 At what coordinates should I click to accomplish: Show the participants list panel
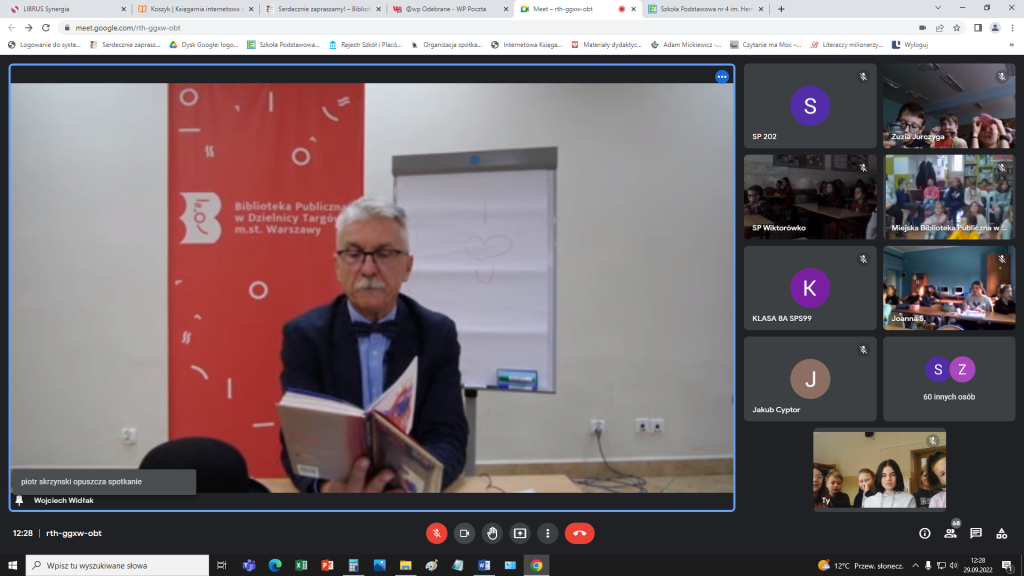pyautogui.click(x=950, y=533)
